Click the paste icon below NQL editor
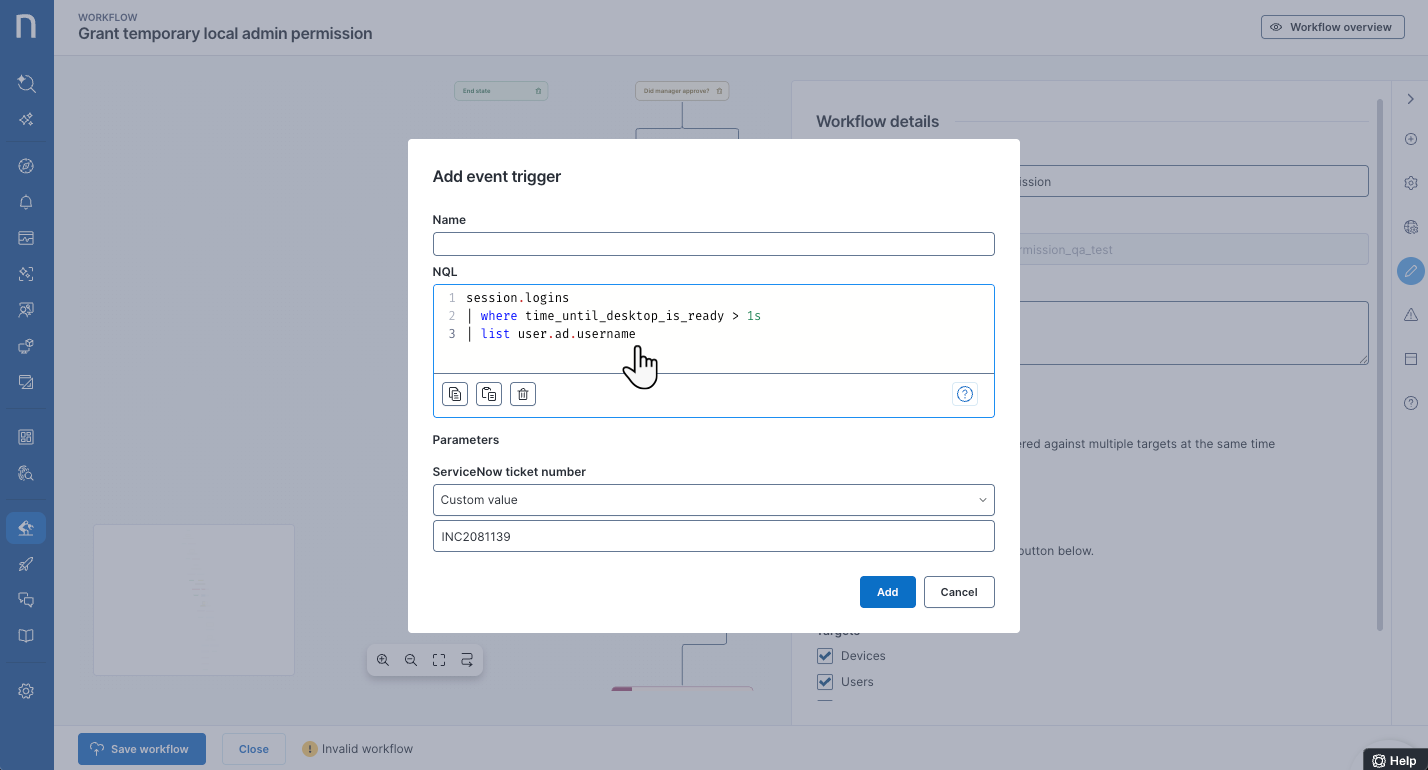1428x770 pixels. tap(489, 394)
